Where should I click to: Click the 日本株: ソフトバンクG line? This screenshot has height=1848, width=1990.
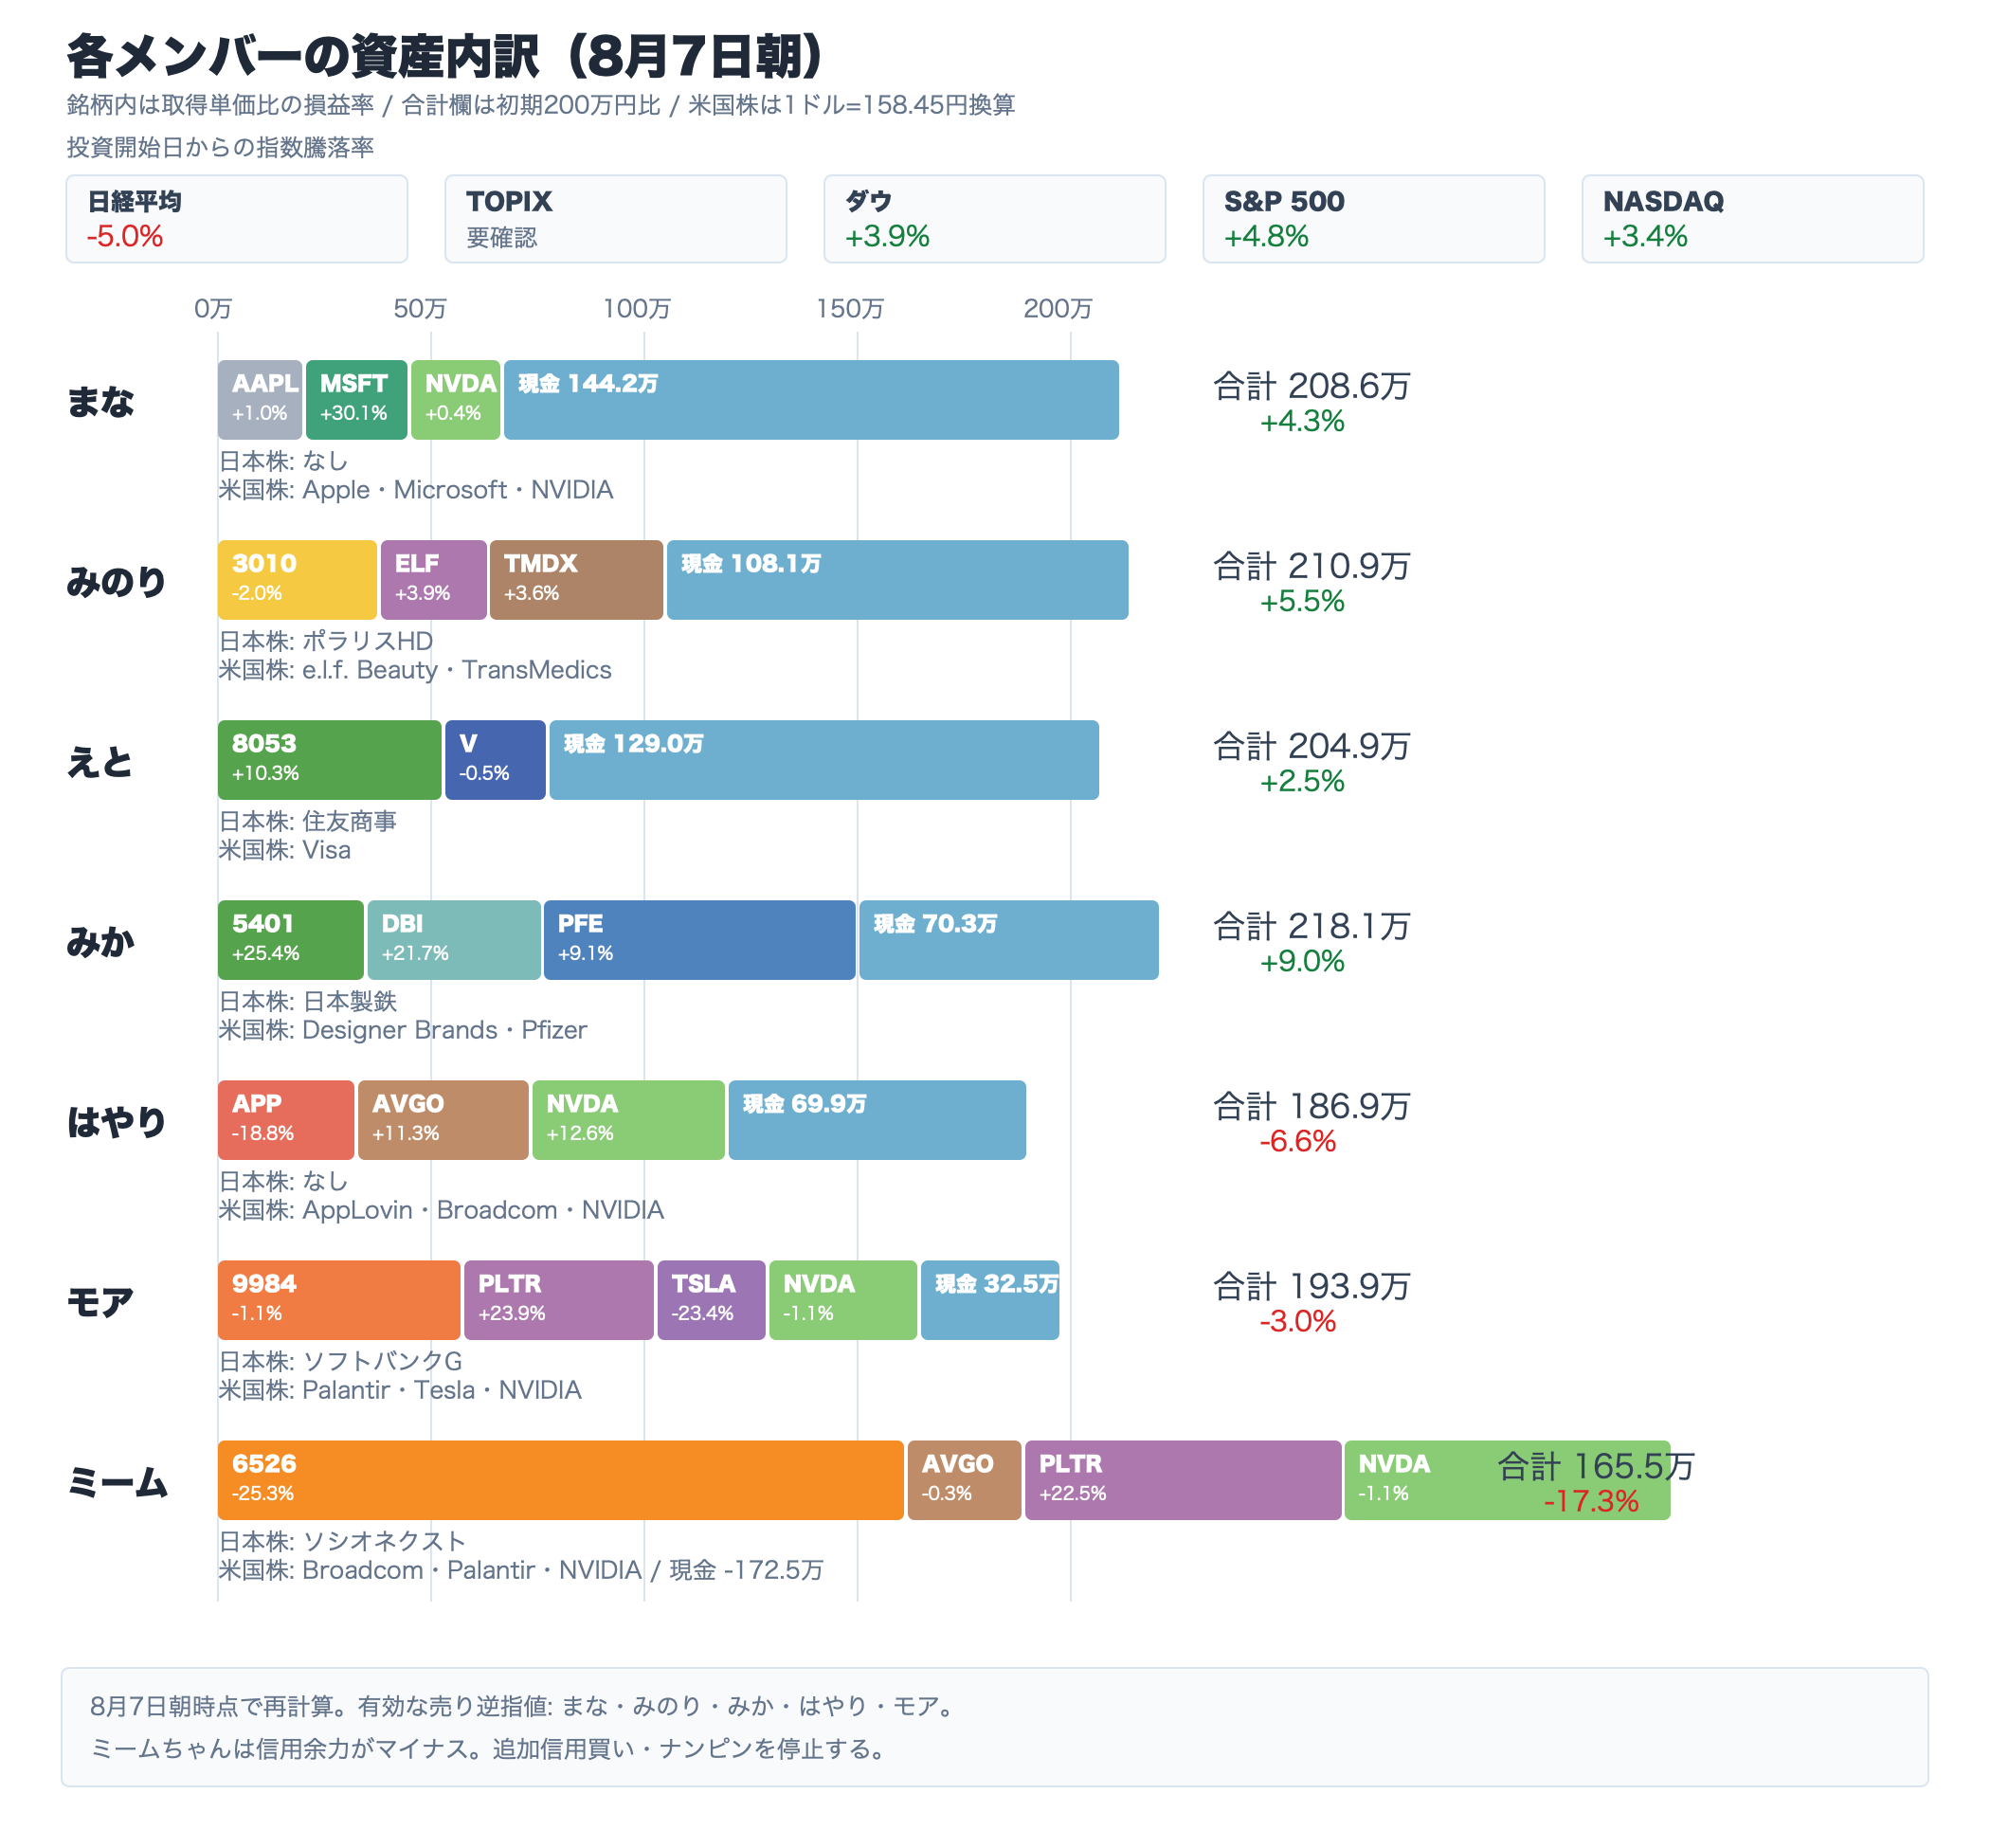tap(341, 1361)
